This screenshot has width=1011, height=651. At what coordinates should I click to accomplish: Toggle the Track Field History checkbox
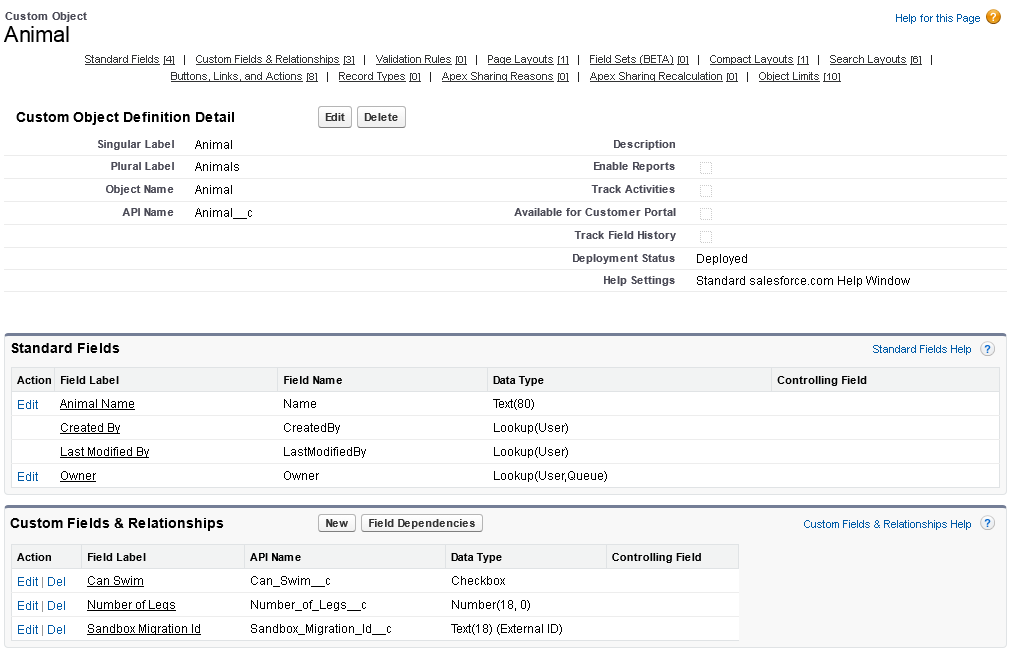(x=706, y=236)
